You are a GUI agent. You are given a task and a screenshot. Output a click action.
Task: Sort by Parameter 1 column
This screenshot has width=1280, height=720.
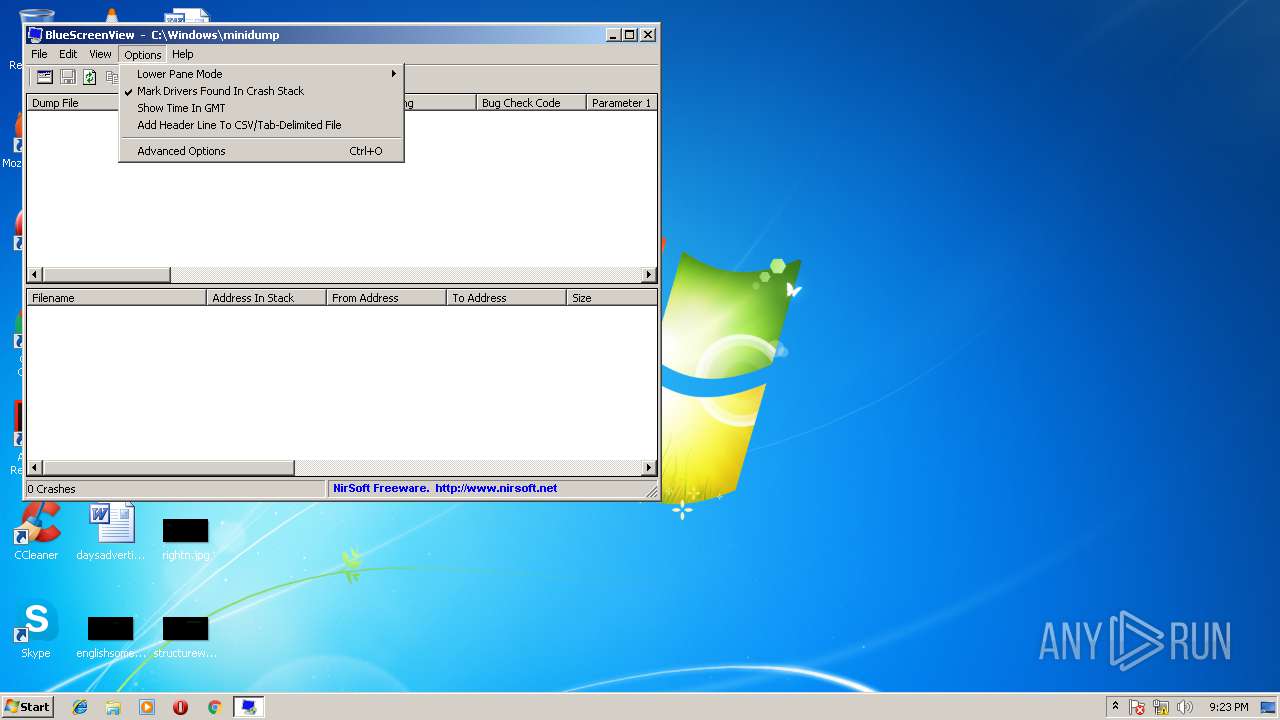[x=621, y=103]
